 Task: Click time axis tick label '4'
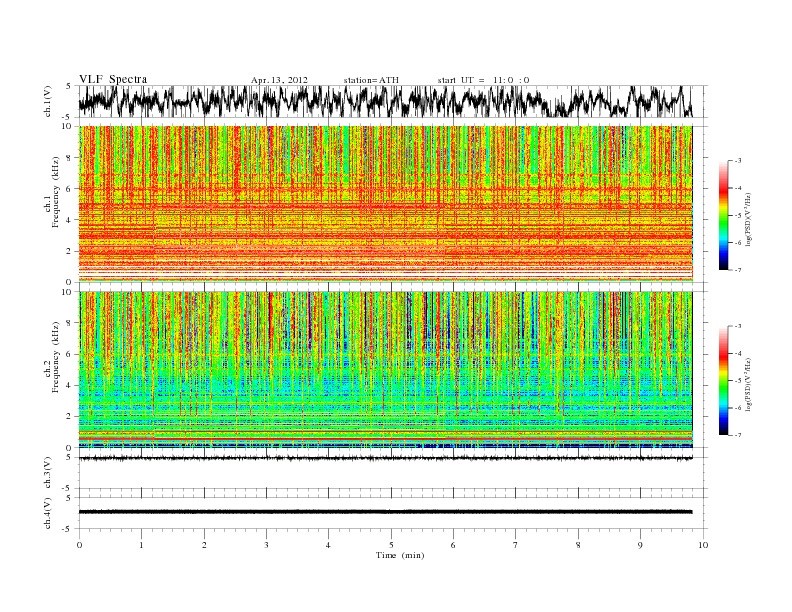(x=328, y=545)
